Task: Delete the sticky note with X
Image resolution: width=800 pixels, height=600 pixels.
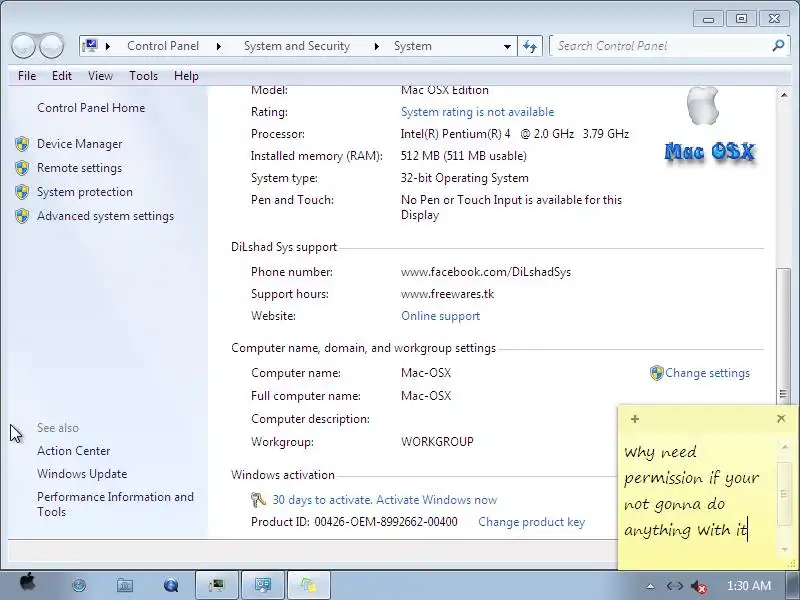Action: [x=781, y=418]
